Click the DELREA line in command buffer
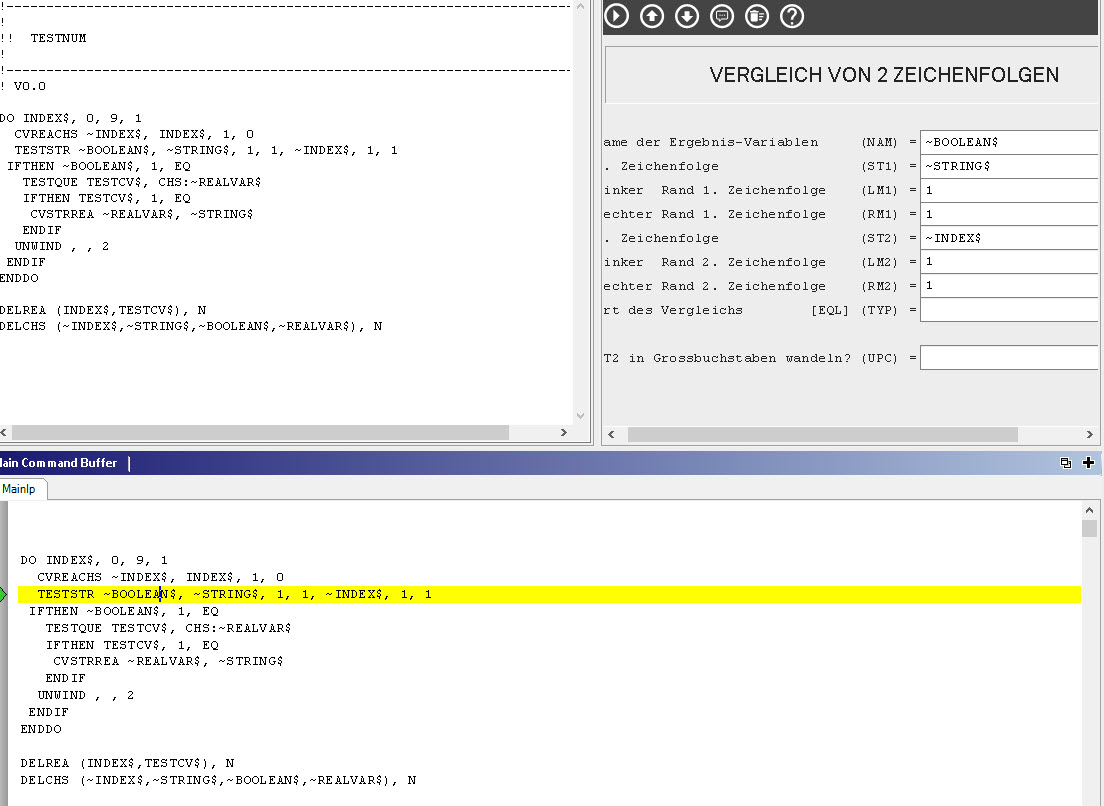 click(x=127, y=763)
